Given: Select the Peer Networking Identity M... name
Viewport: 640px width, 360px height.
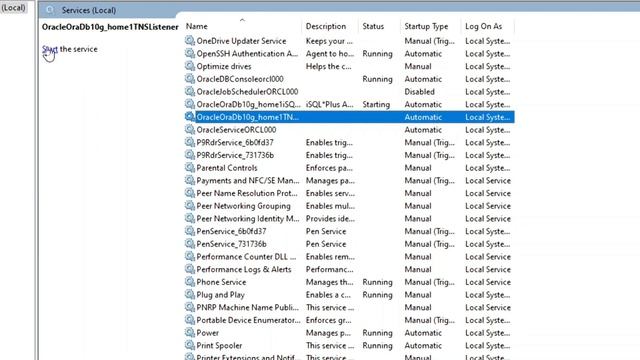Looking at the screenshot, I should 248,218.
